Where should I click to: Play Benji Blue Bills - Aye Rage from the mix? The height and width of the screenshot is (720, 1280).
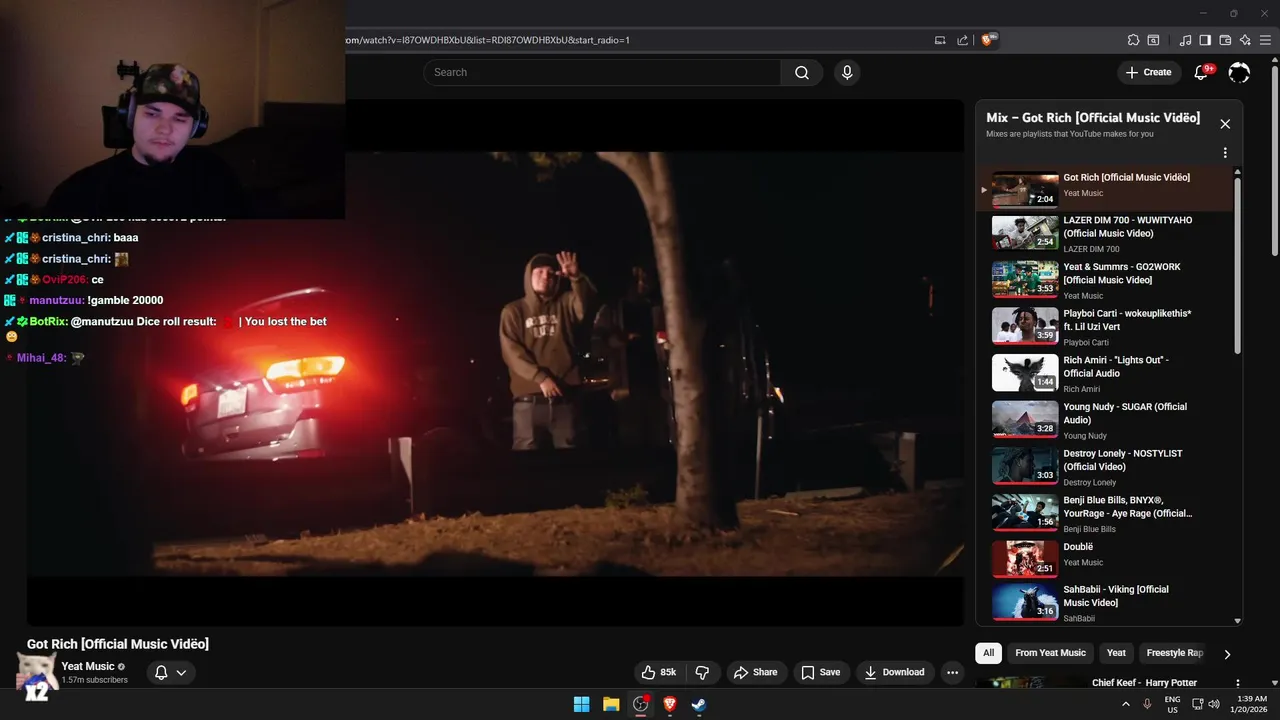tap(1105, 514)
